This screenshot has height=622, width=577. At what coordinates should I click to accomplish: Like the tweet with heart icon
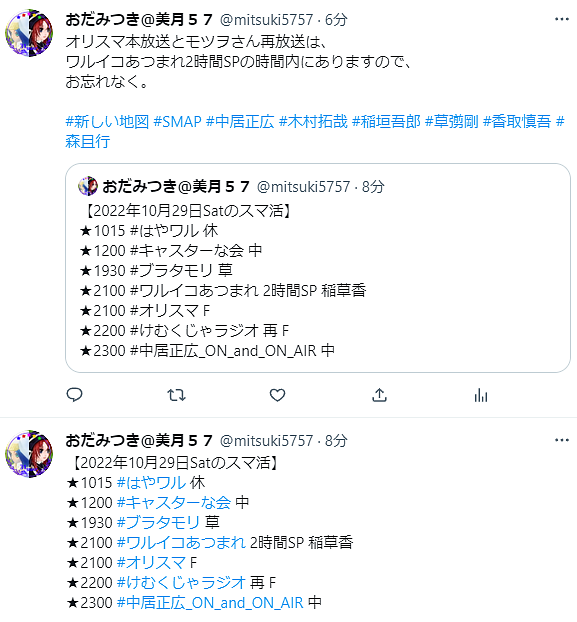[277, 395]
